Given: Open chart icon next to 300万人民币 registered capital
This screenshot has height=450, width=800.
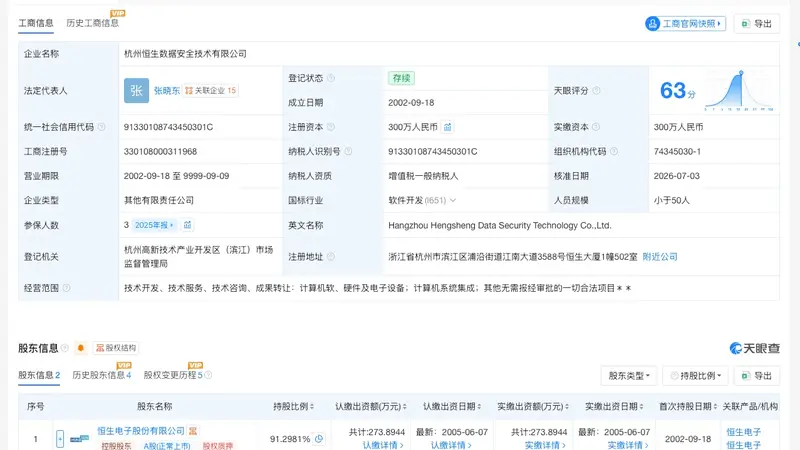Looking at the screenshot, I should tap(447, 127).
